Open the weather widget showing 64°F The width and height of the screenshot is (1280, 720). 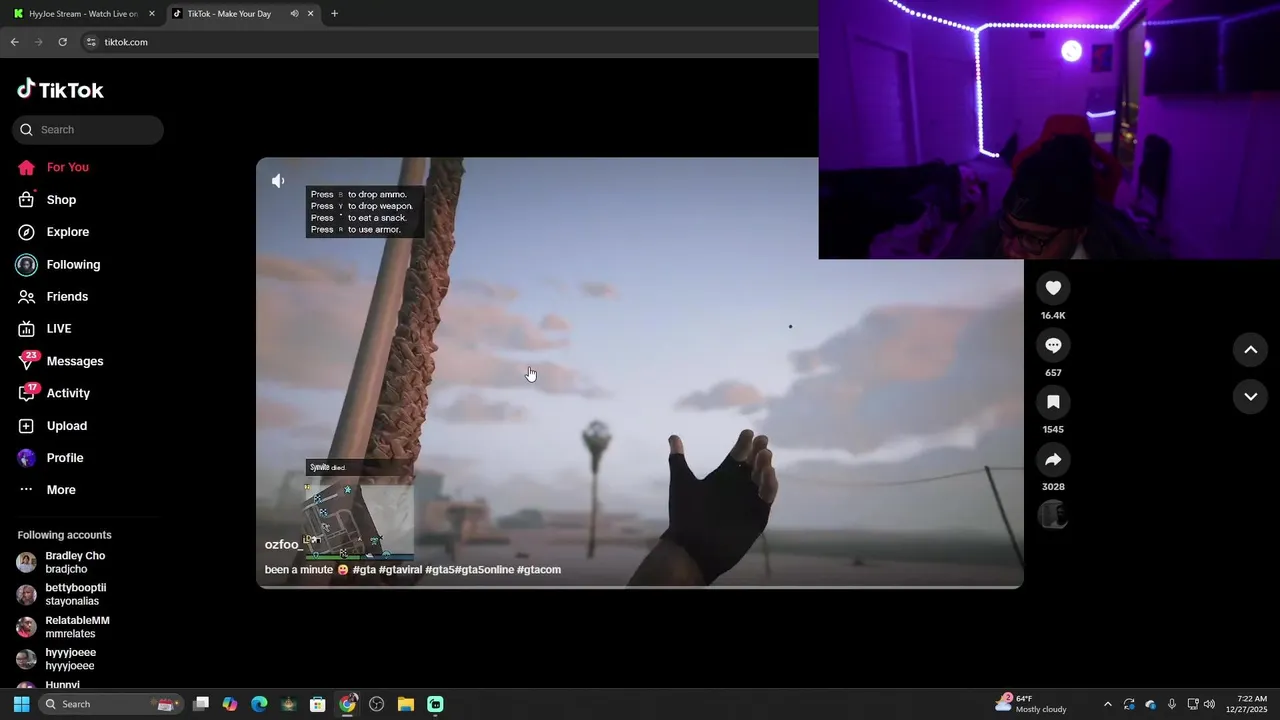1030,704
